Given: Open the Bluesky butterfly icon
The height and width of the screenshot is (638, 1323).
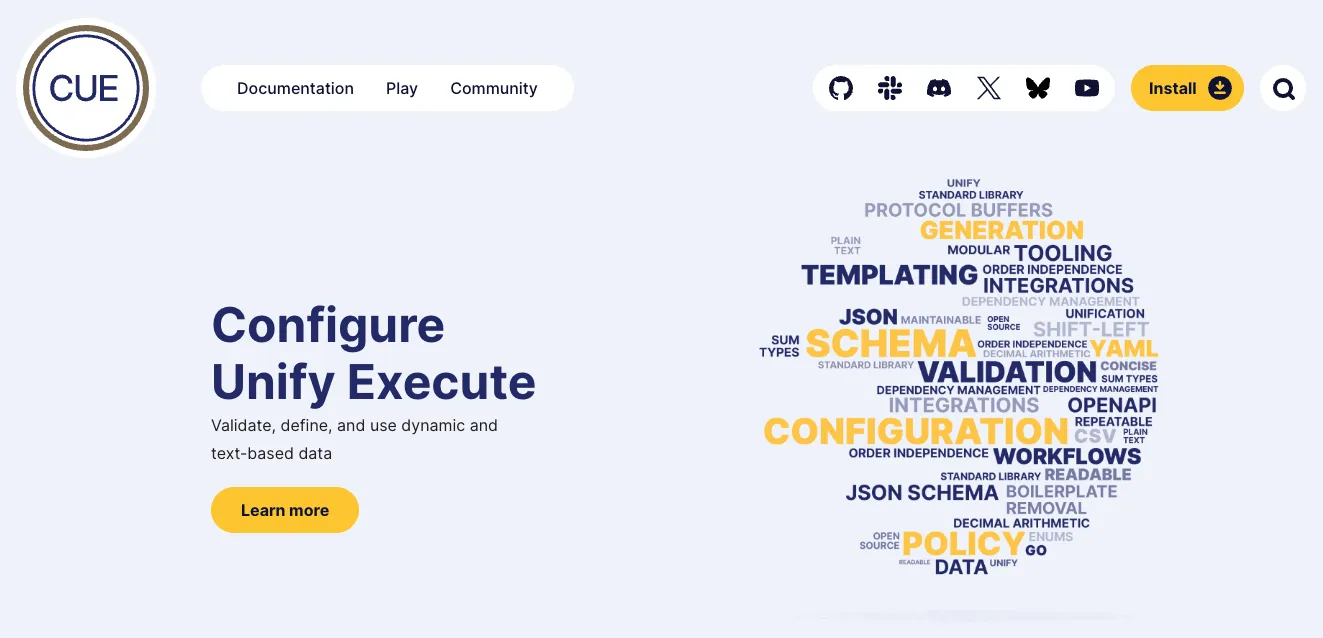Looking at the screenshot, I should pyautogui.click(x=1038, y=88).
